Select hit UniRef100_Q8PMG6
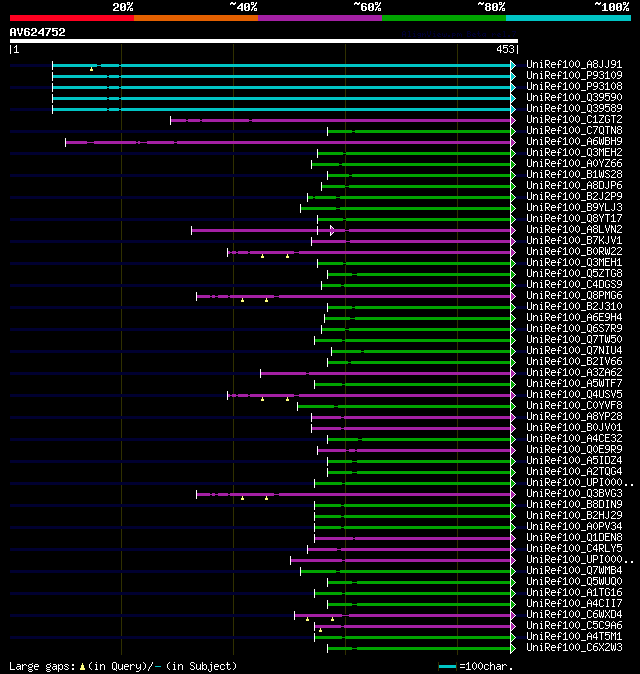 coord(574,296)
